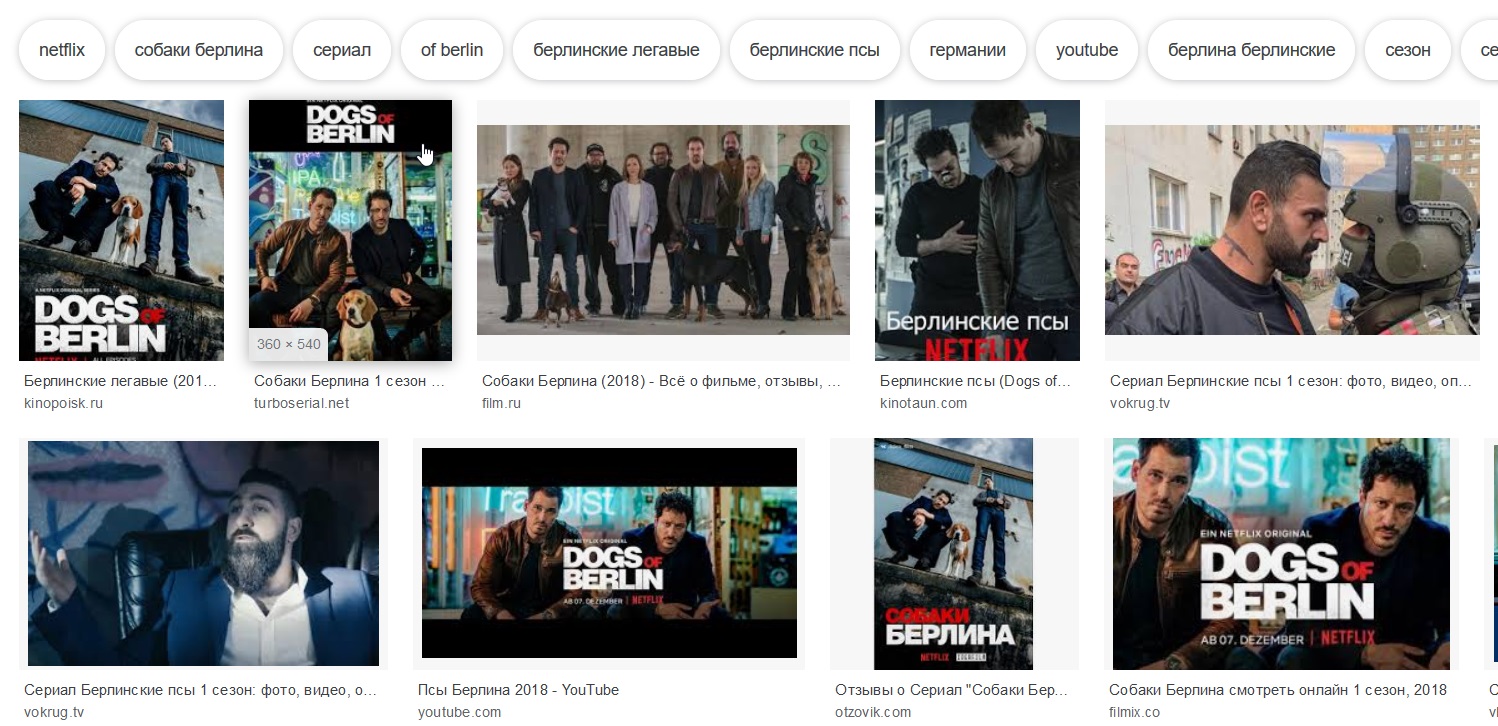The width and height of the screenshot is (1498, 726).
Task: Open the "Собаки Берлина 1 сезон" title link
Action: 349,381
